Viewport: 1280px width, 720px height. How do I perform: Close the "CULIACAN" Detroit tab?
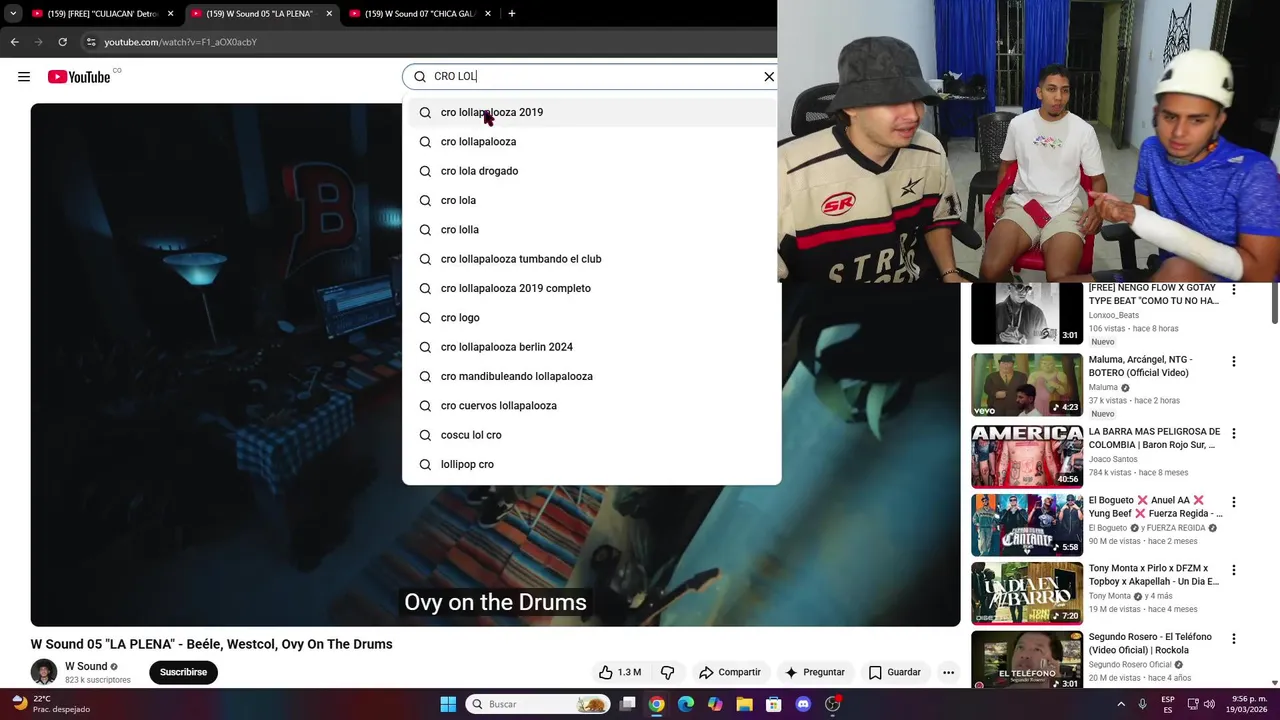[170, 14]
